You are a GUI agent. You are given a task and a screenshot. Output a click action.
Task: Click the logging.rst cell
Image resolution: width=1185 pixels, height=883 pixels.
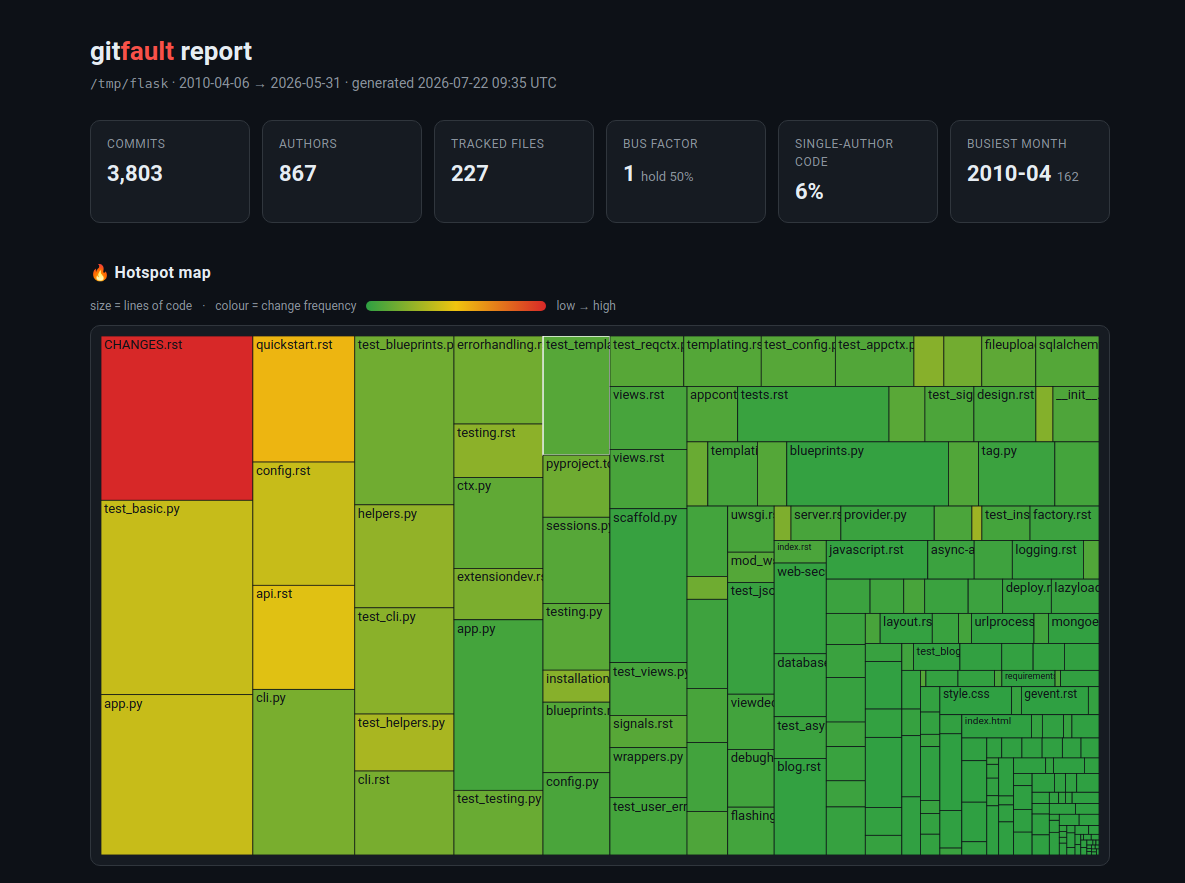coord(1048,559)
